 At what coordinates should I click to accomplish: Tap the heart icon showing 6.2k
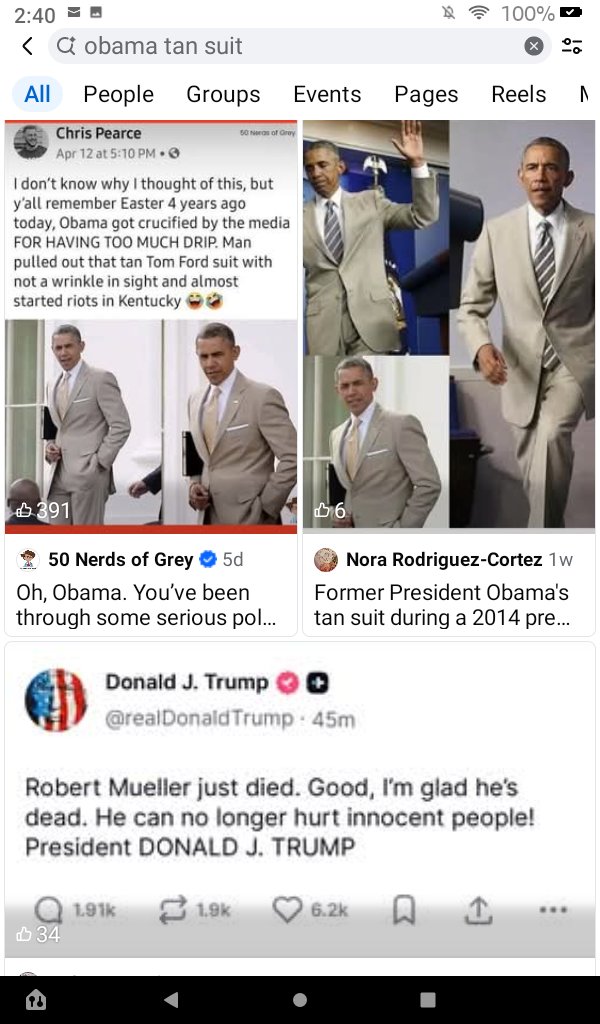(x=287, y=909)
